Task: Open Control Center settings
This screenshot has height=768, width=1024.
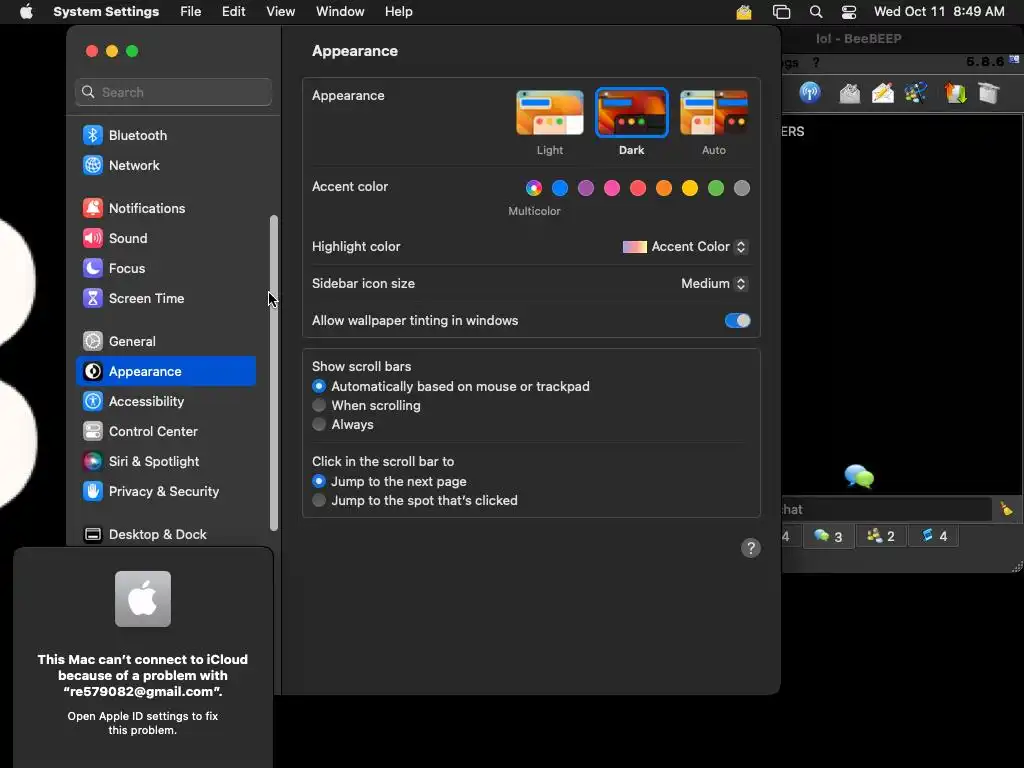Action: [x=166, y=432]
